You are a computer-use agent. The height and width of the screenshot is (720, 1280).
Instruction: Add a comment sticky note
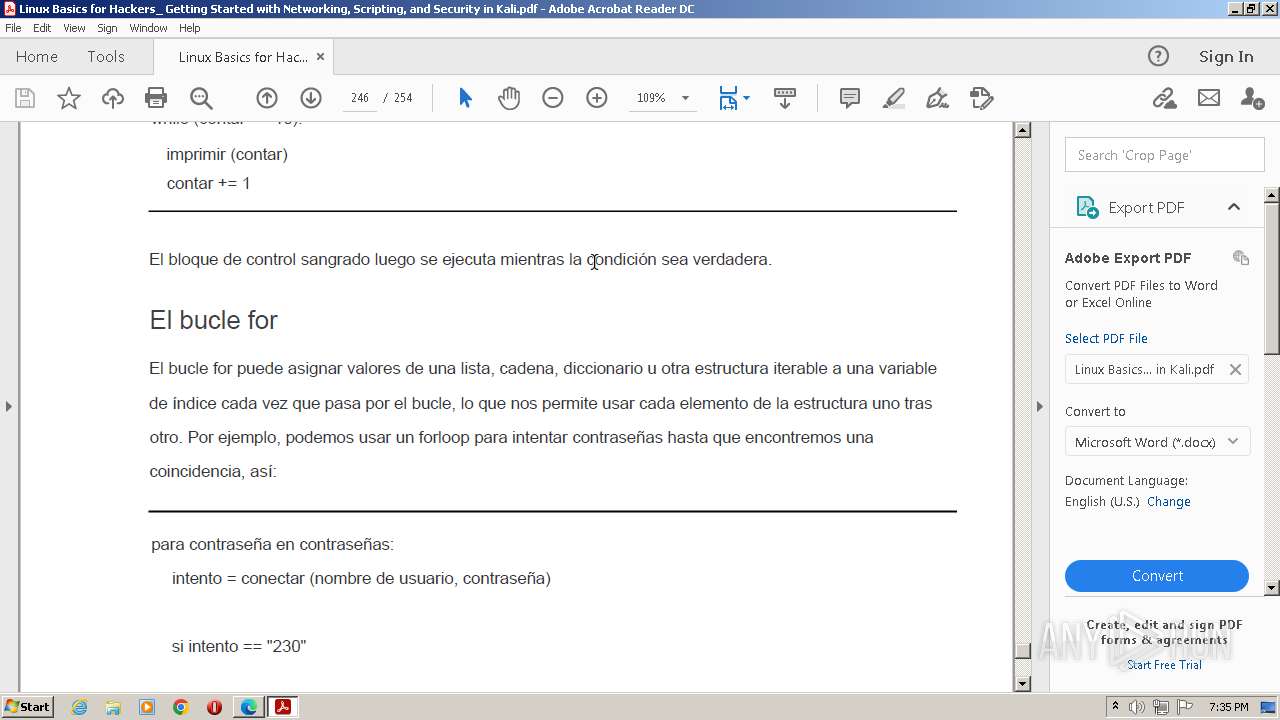850,98
